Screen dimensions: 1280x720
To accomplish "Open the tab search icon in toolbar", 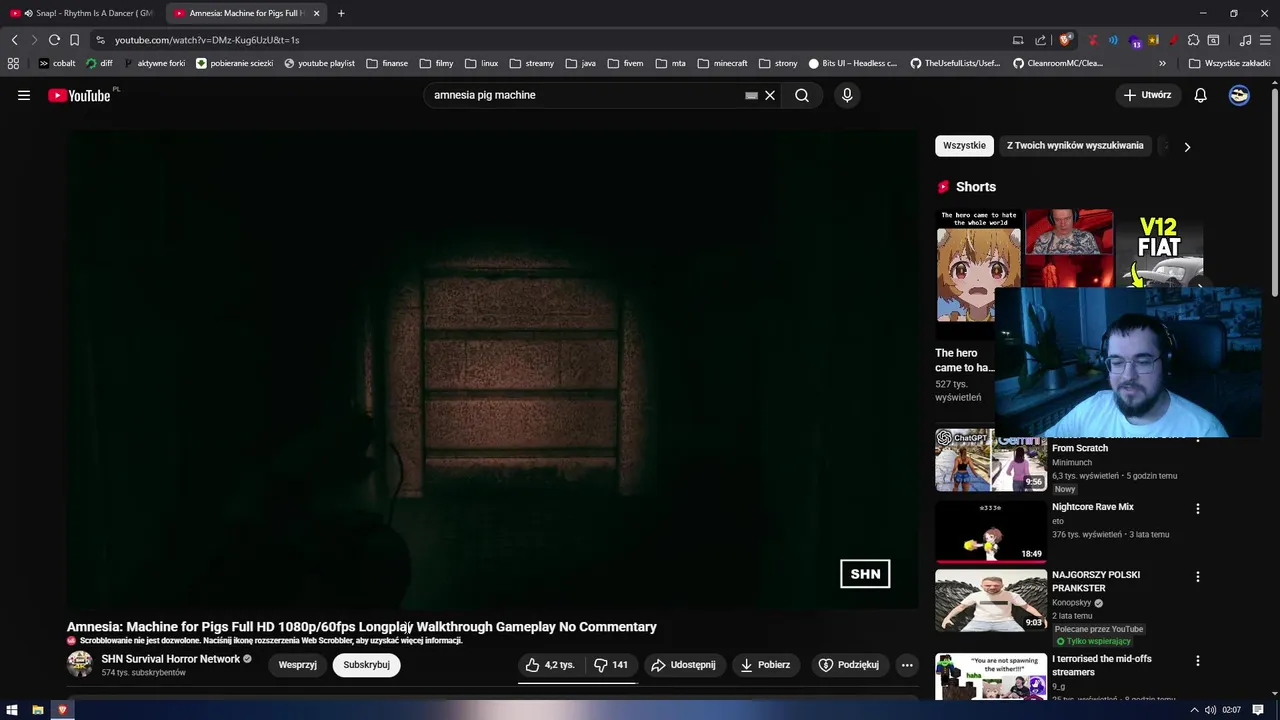I will click(x=1213, y=40).
